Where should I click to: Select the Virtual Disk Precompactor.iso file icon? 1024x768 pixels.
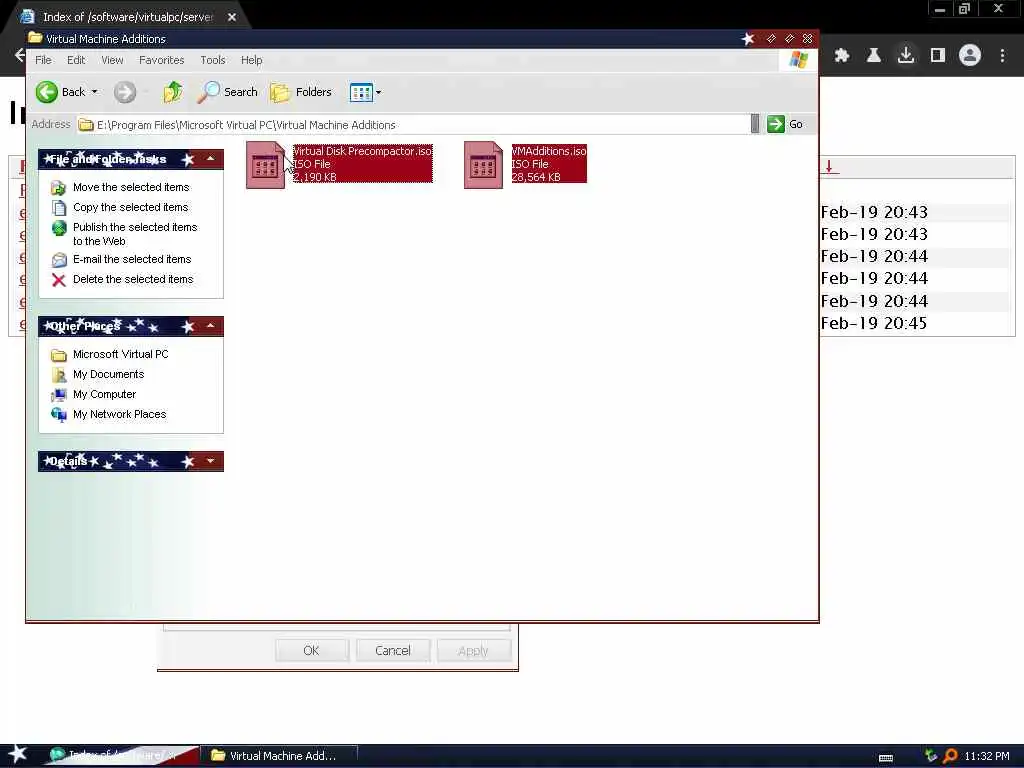pyautogui.click(x=266, y=165)
